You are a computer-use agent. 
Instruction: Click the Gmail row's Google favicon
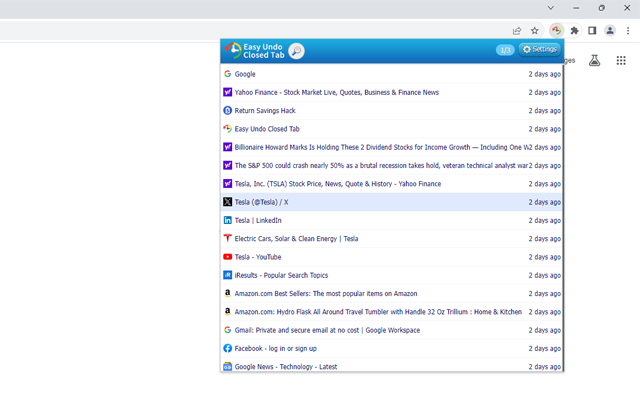[x=227, y=330]
